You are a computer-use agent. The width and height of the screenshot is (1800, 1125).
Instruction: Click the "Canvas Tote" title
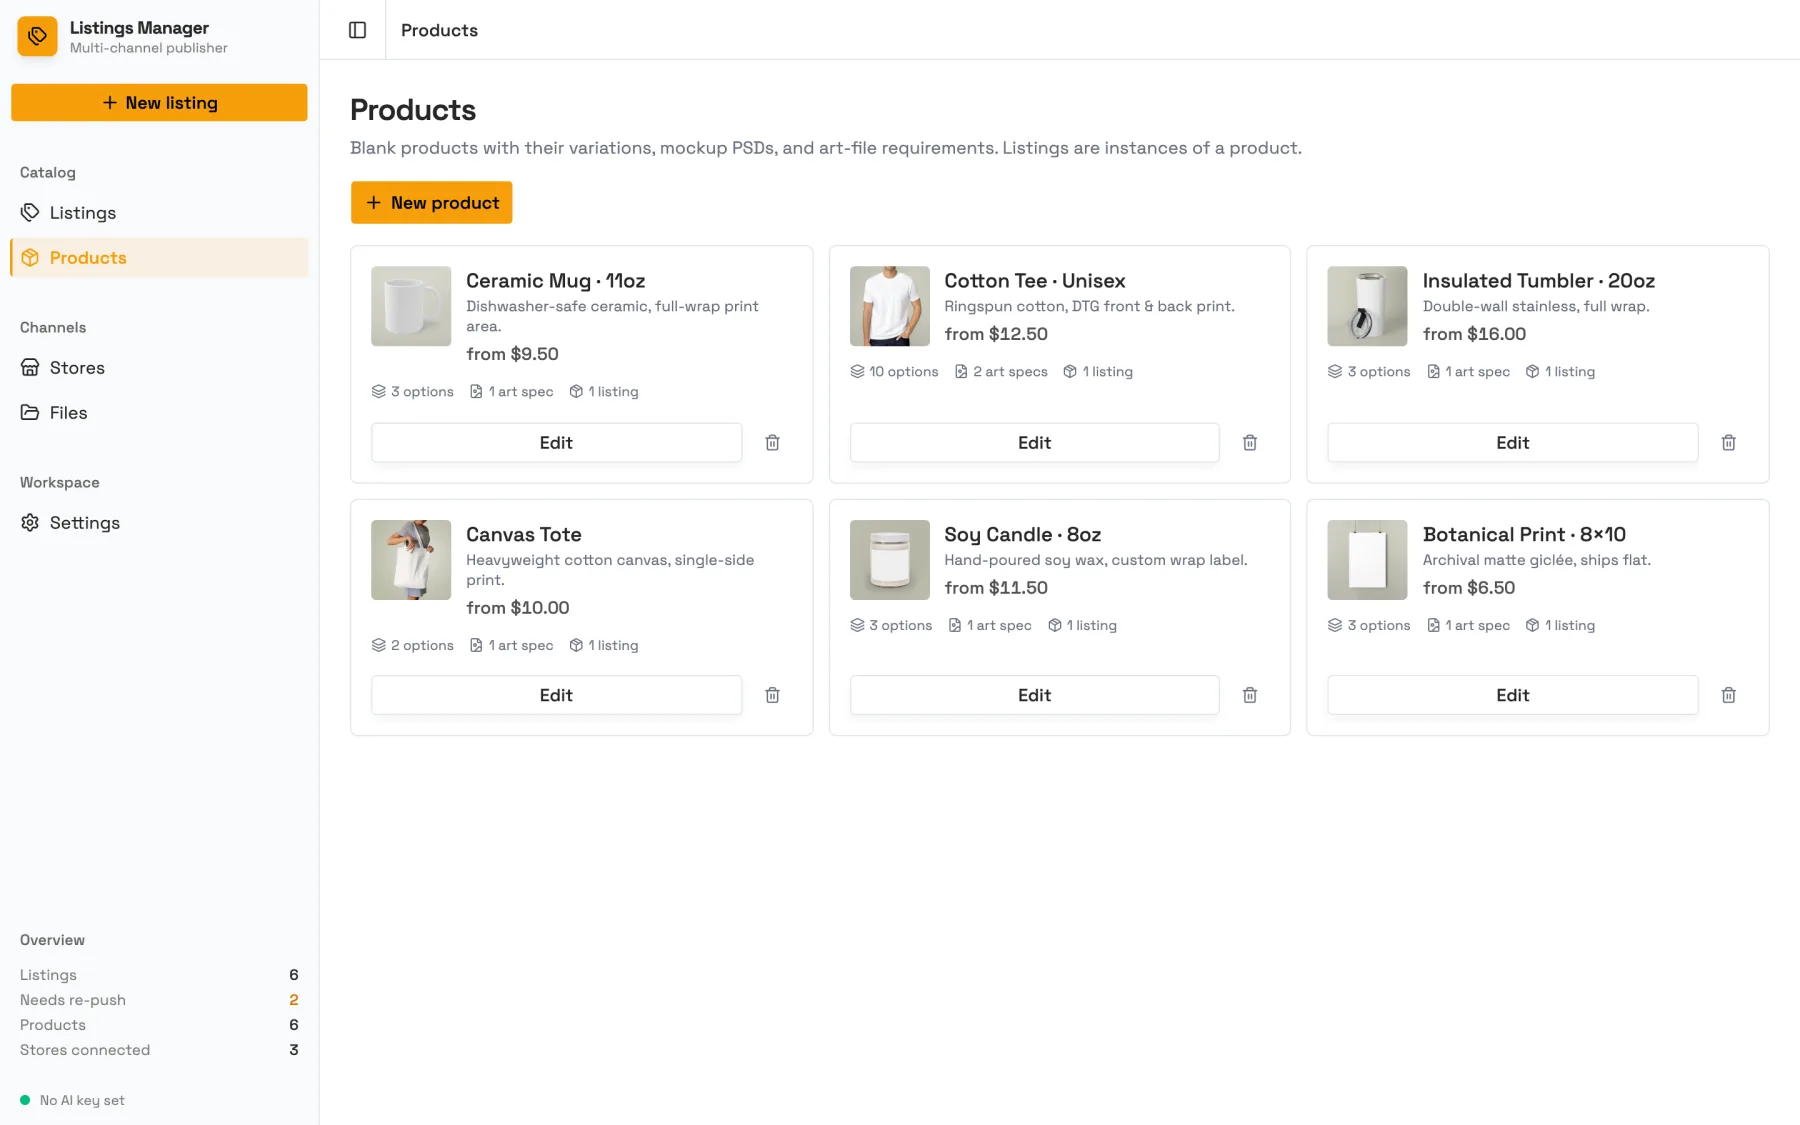coord(524,534)
